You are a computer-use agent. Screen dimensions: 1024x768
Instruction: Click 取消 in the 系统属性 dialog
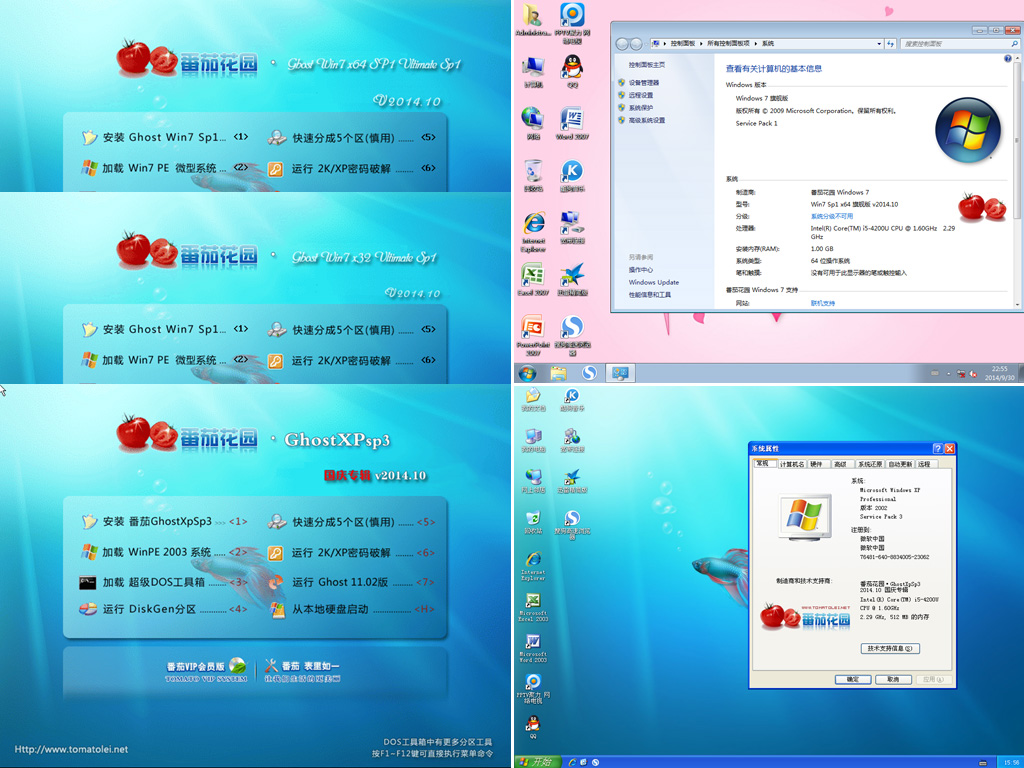893,679
